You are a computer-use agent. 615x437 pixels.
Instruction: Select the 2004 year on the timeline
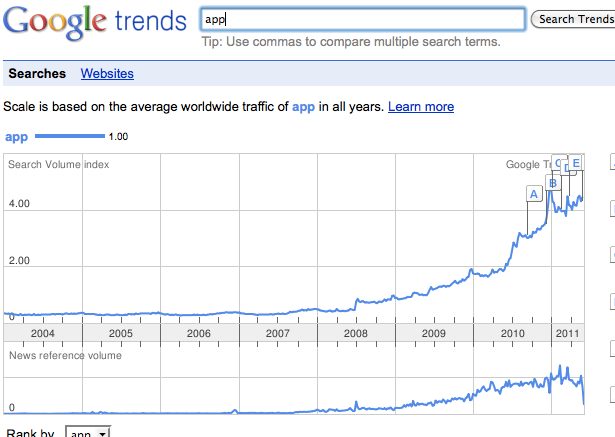(43, 333)
